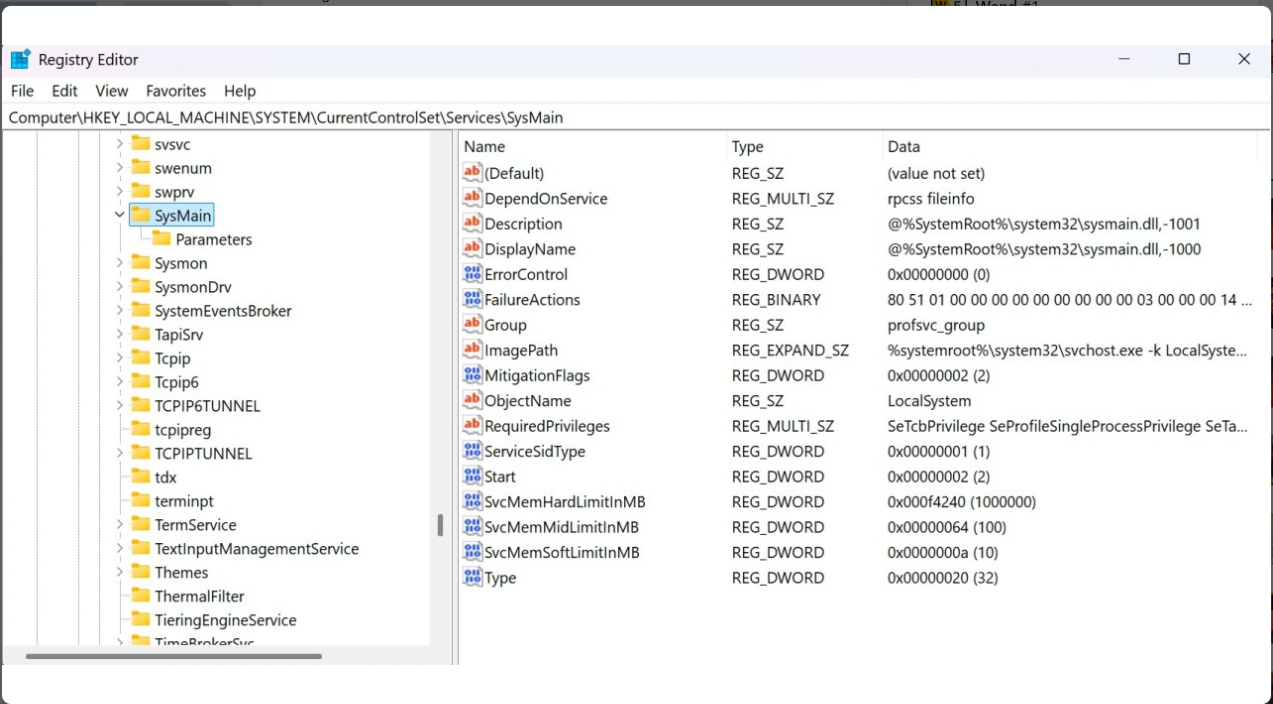
Task: Click the folder icon of Parameters subkey
Action: tap(162, 239)
